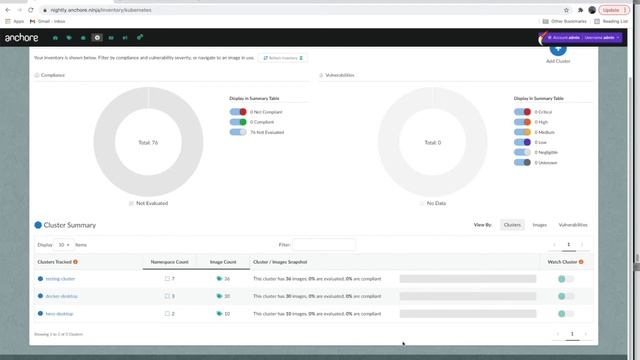Open the Display items count dropdown

tap(64, 245)
